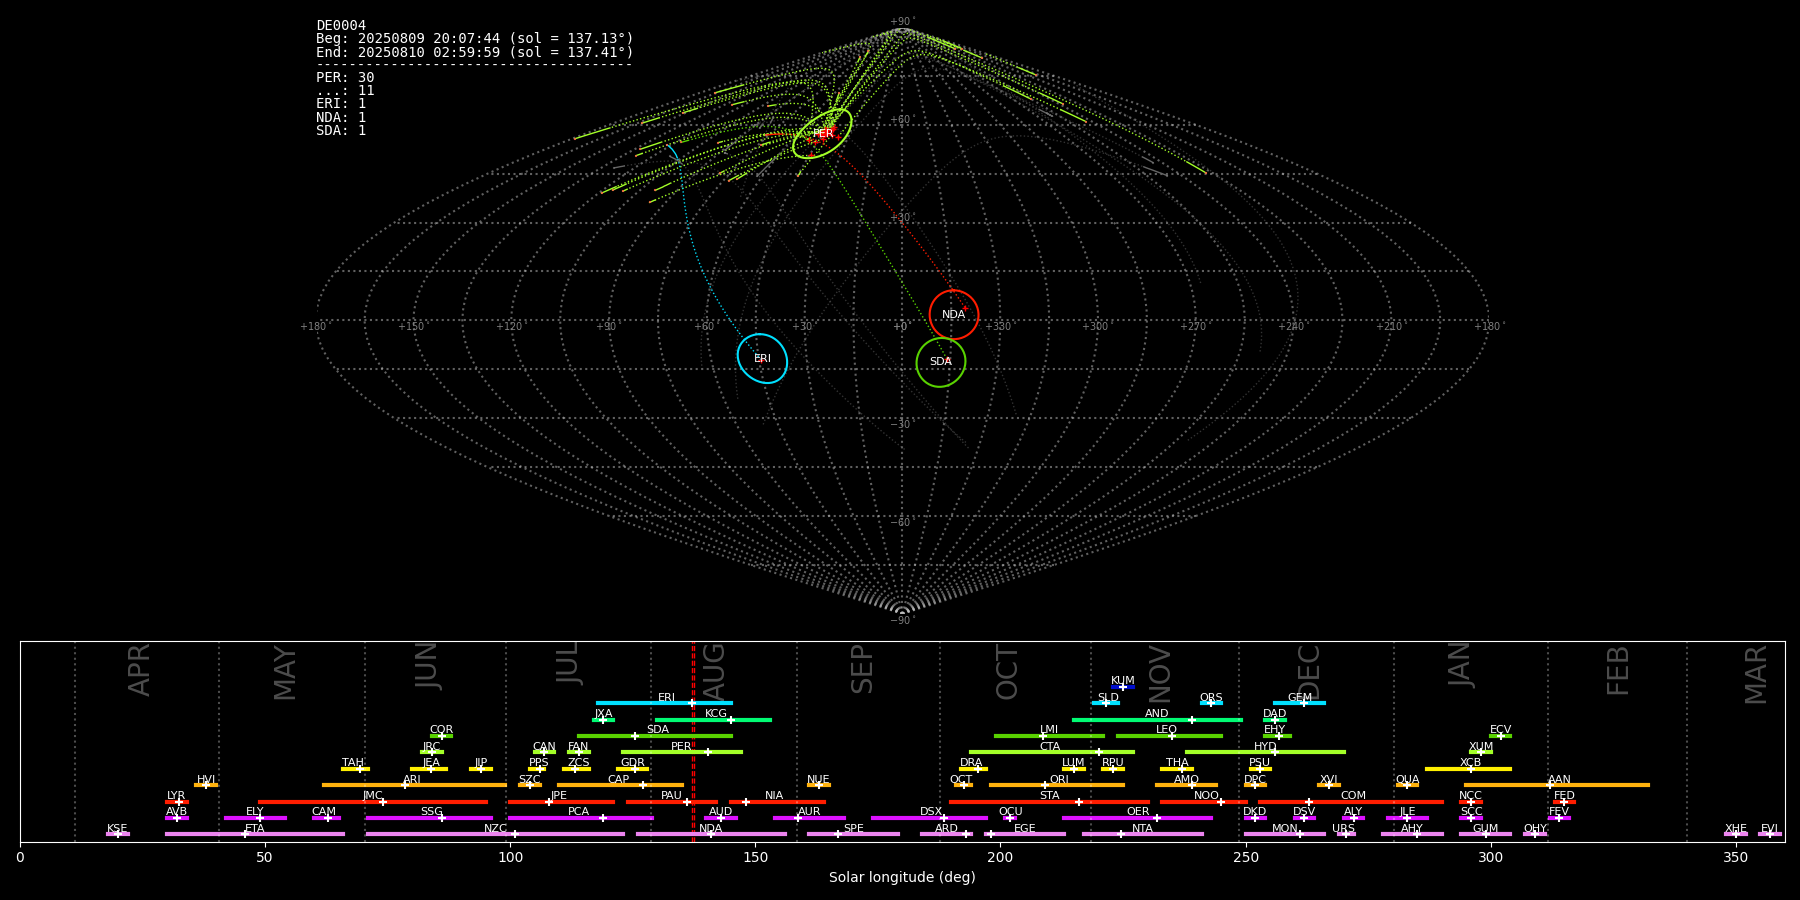This screenshot has height=900, width=1800.
Task: Click the DE0004 station header text
Action: (x=341, y=26)
